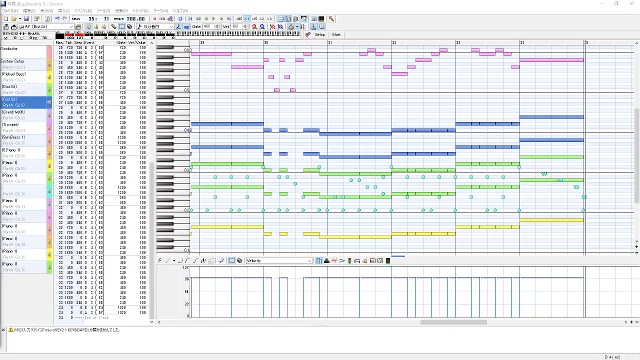This screenshot has height=360, width=640.
Task: Open the File menu
Action: 11,11
